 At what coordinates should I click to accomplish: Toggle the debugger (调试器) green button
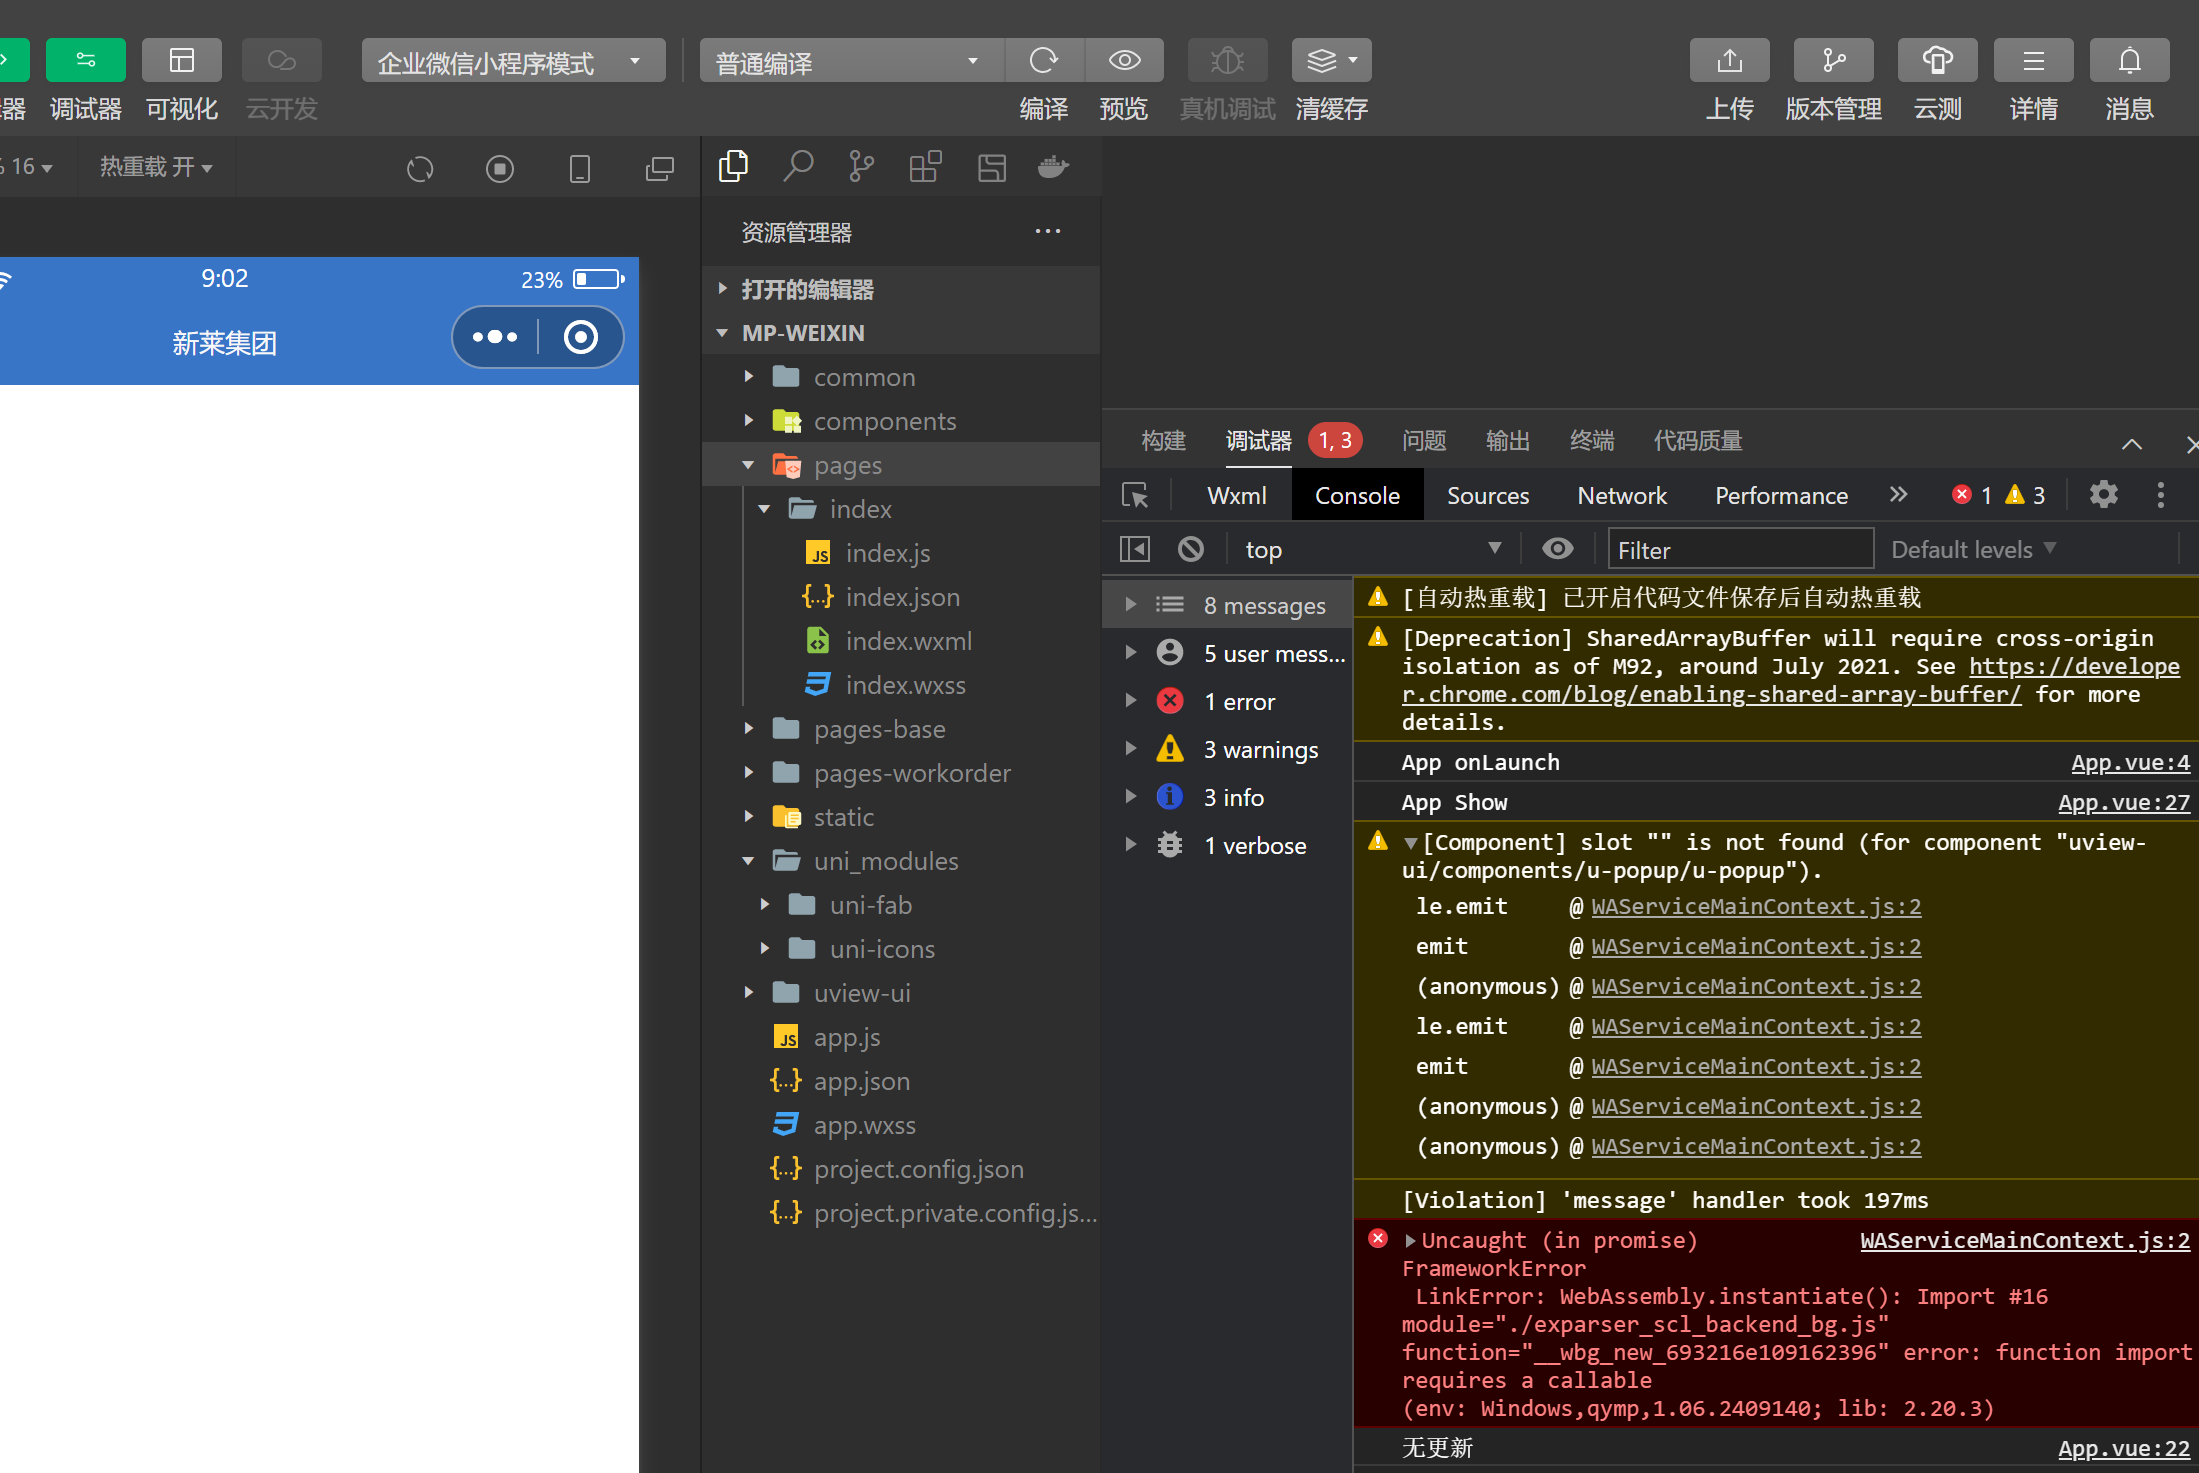point(85,61)
